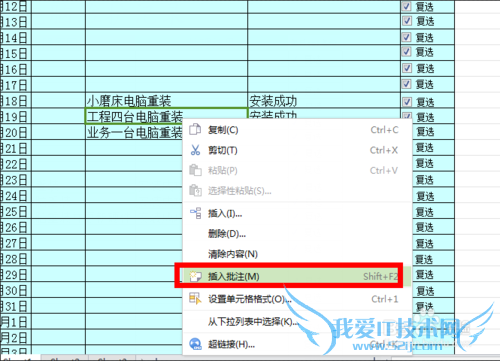Toggle 复选 checkbox in 18日 row
The height and width of the screenshot is (361, 500).
pos(407,102)
